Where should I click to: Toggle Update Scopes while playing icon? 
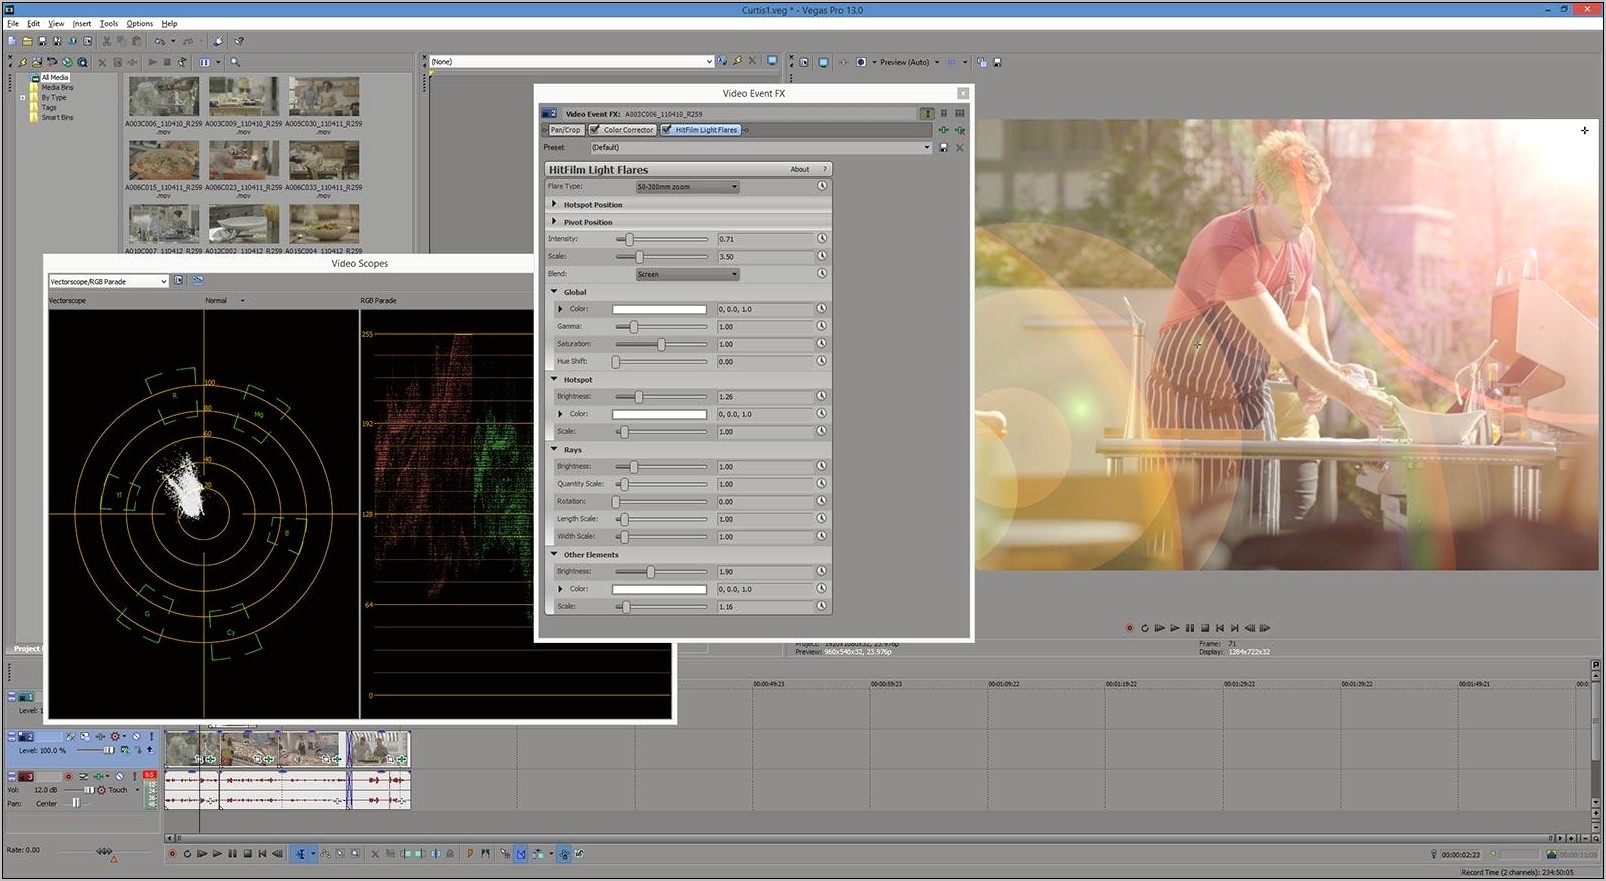(x=198, y=280)
